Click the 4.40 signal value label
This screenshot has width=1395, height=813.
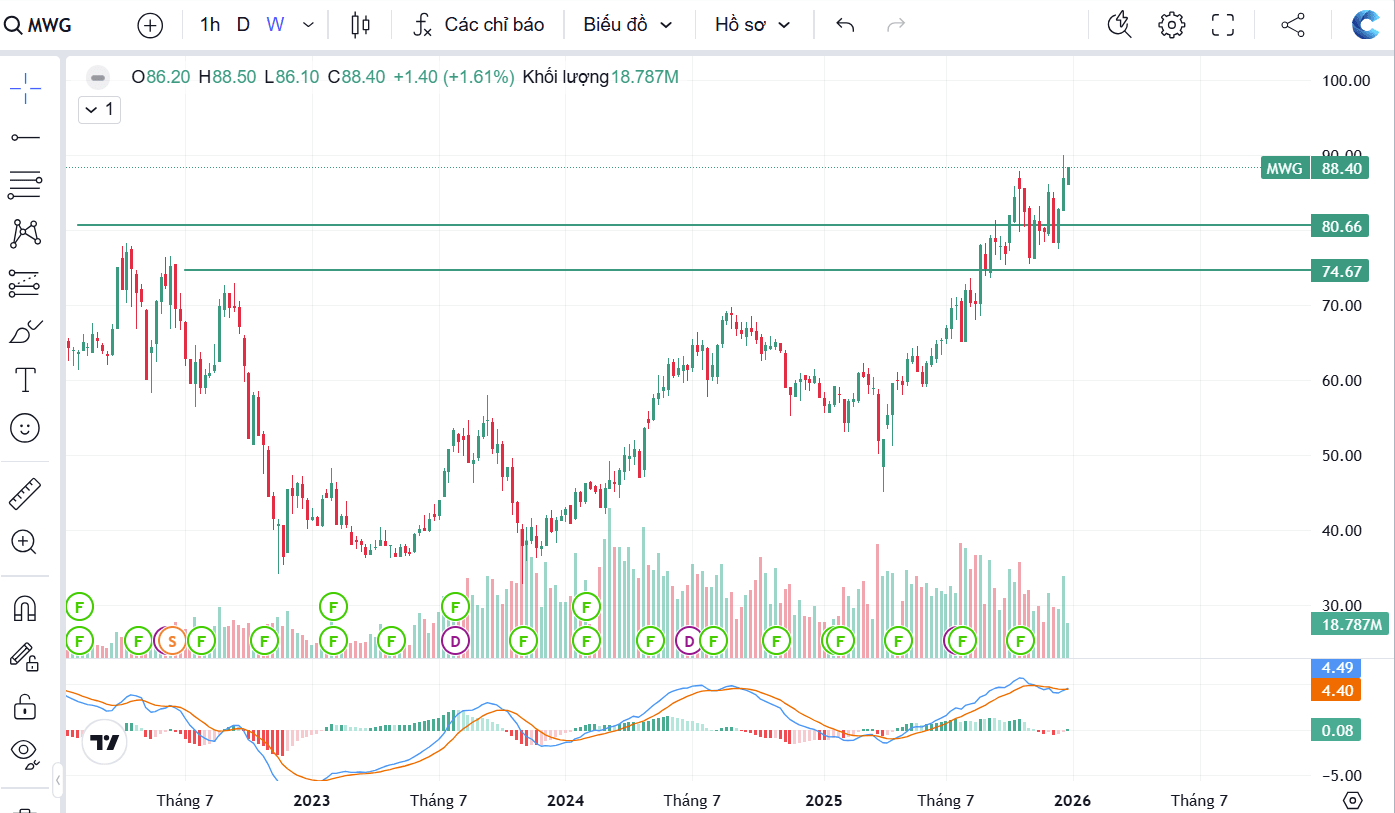click(x=1337, y=690)
